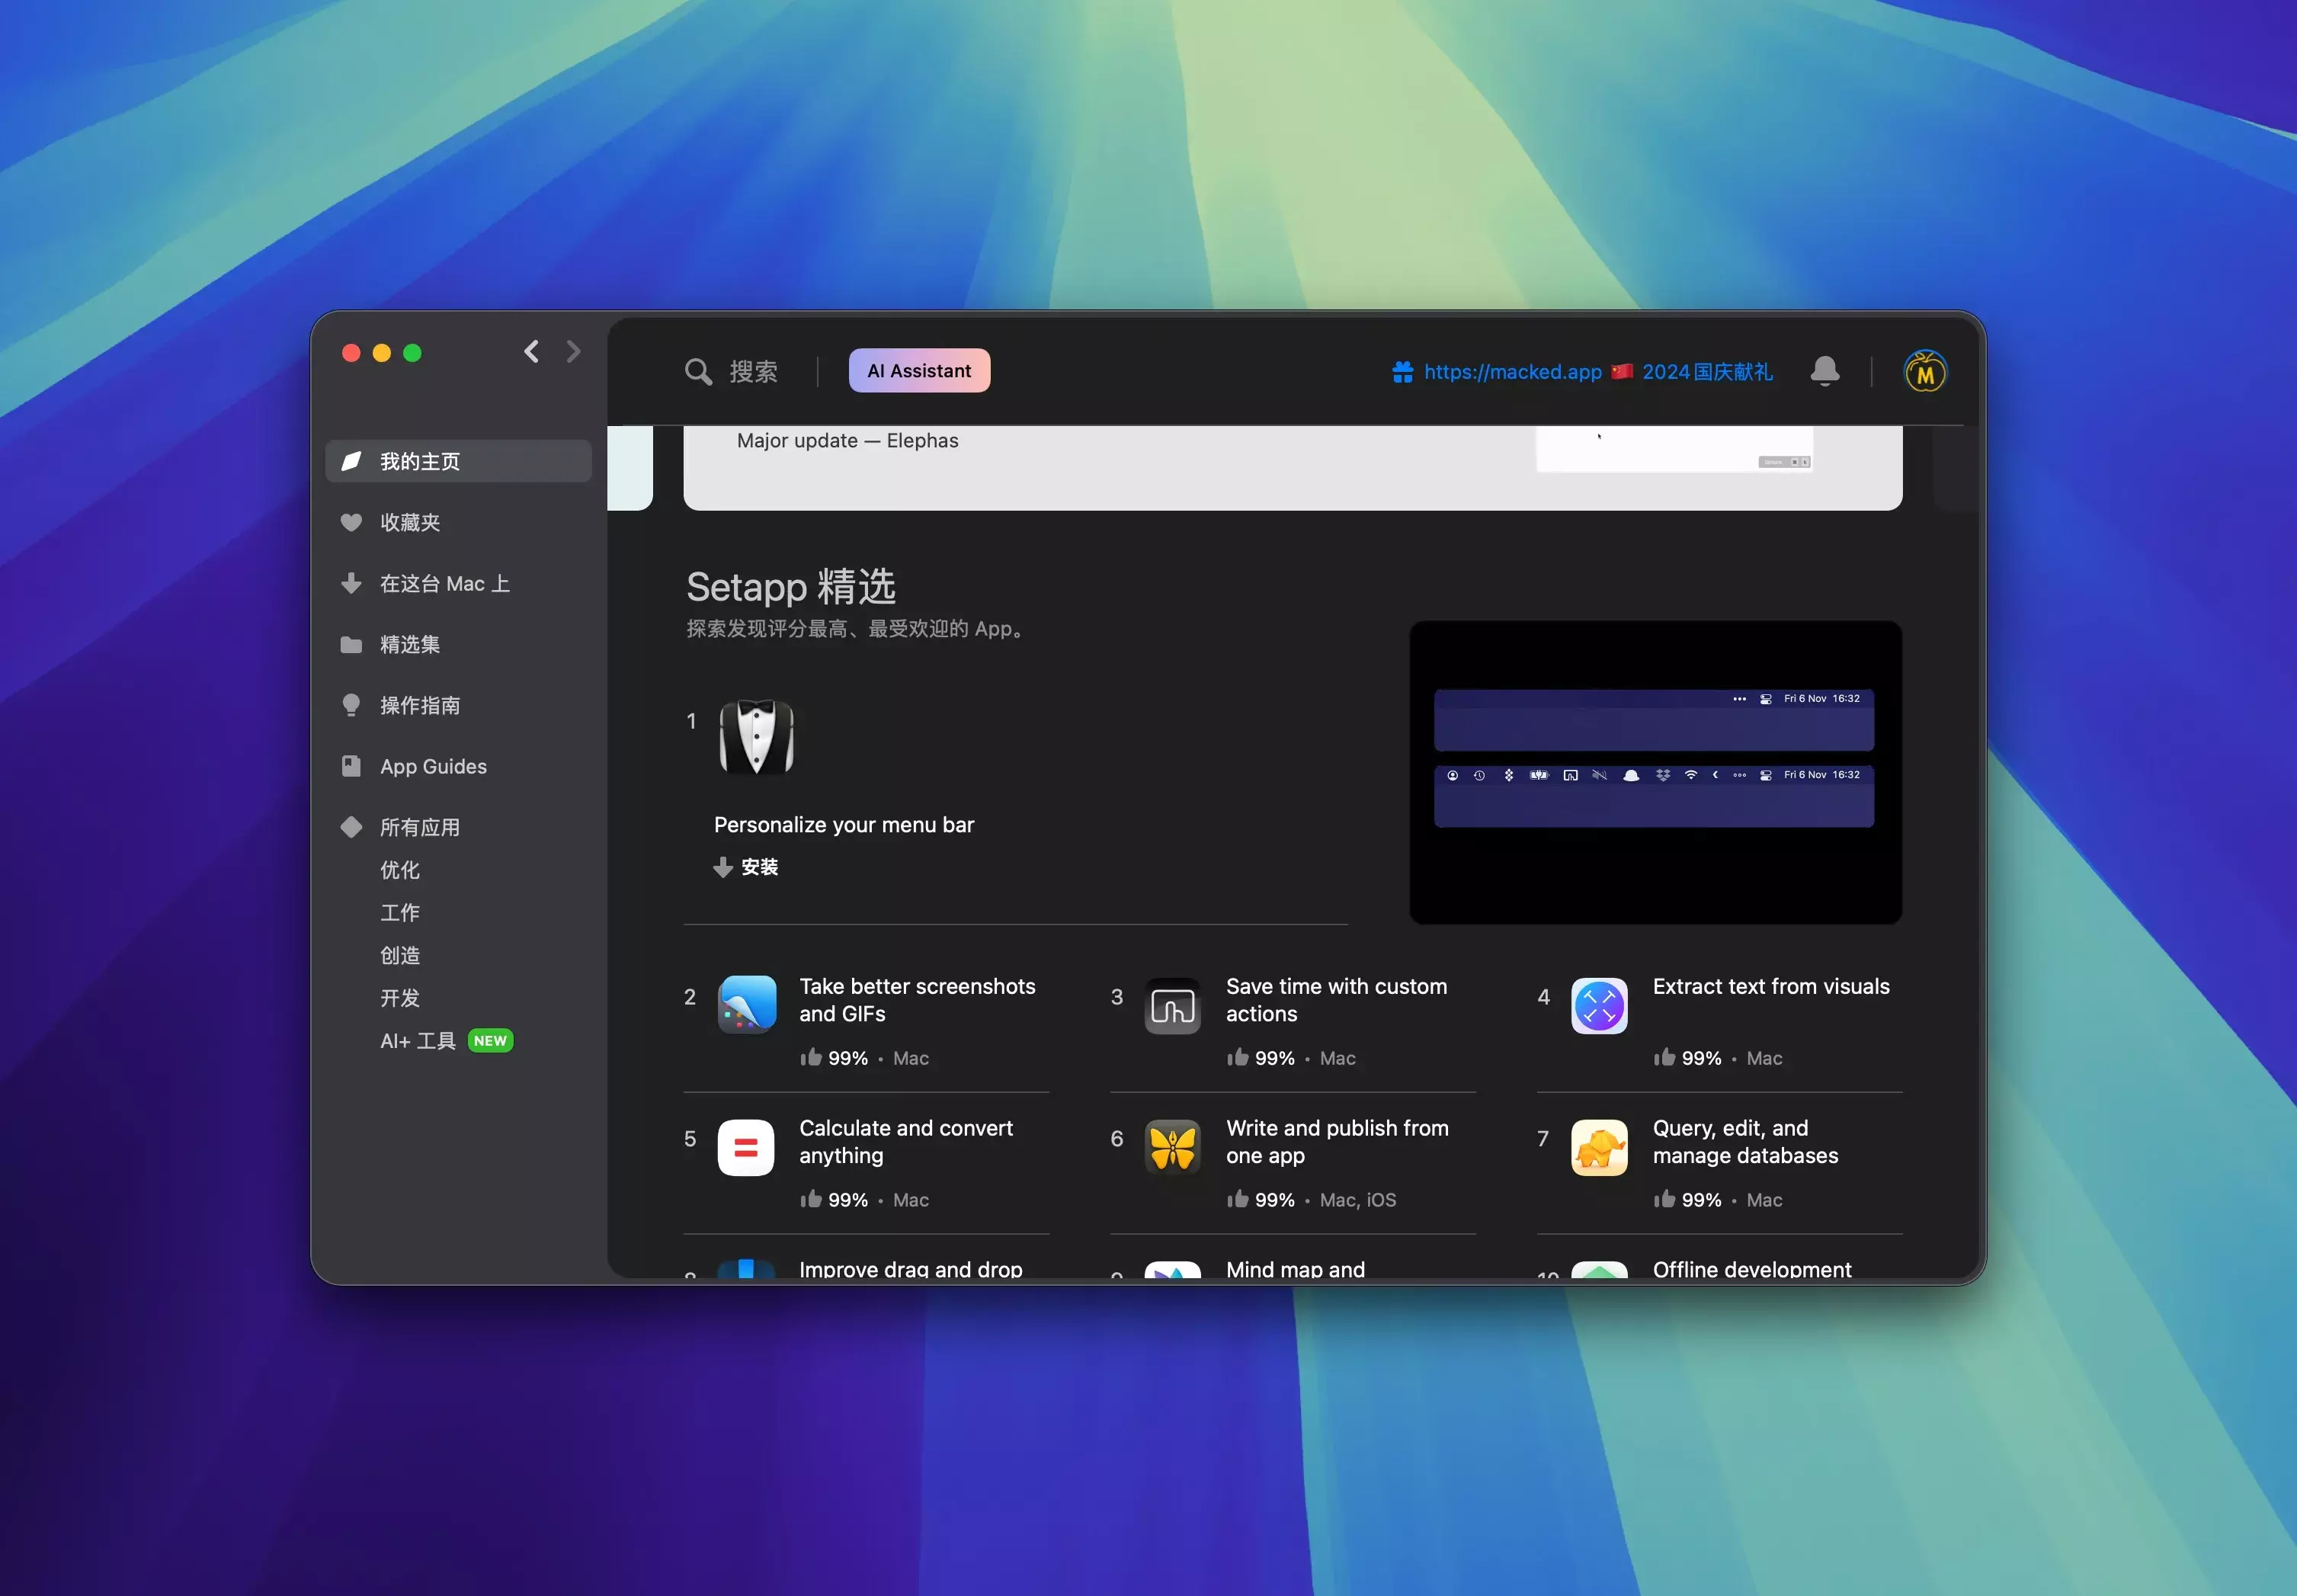The width and height of the screenshot is (2297, 1596).
Task: Go back with the left chevron
Action: [x=532, y=352]
